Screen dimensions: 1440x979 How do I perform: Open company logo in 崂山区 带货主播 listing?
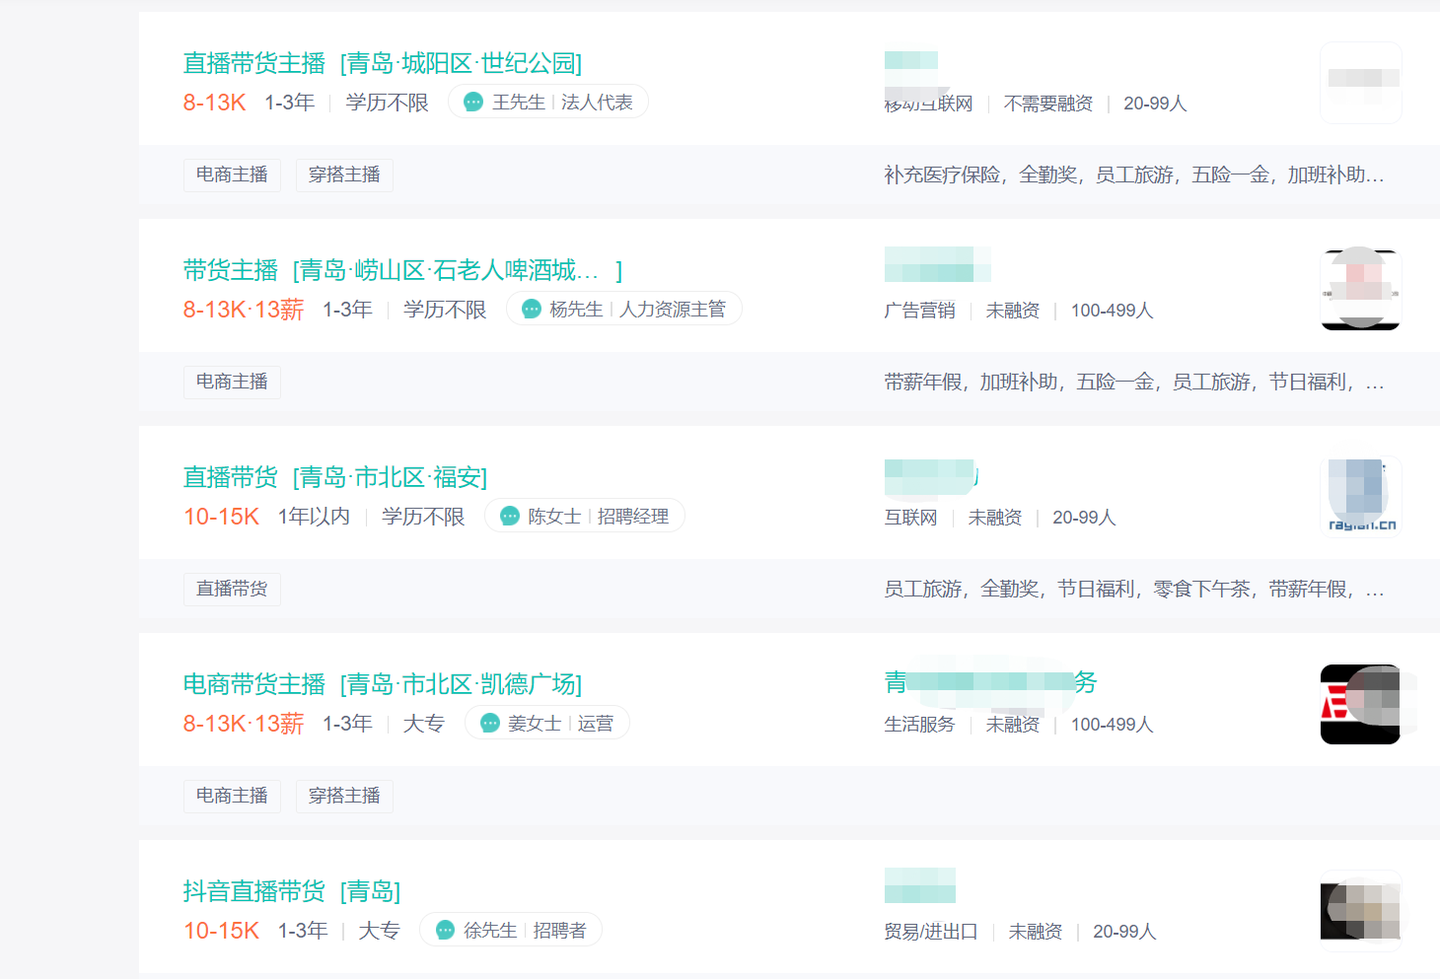(1360, 290)
